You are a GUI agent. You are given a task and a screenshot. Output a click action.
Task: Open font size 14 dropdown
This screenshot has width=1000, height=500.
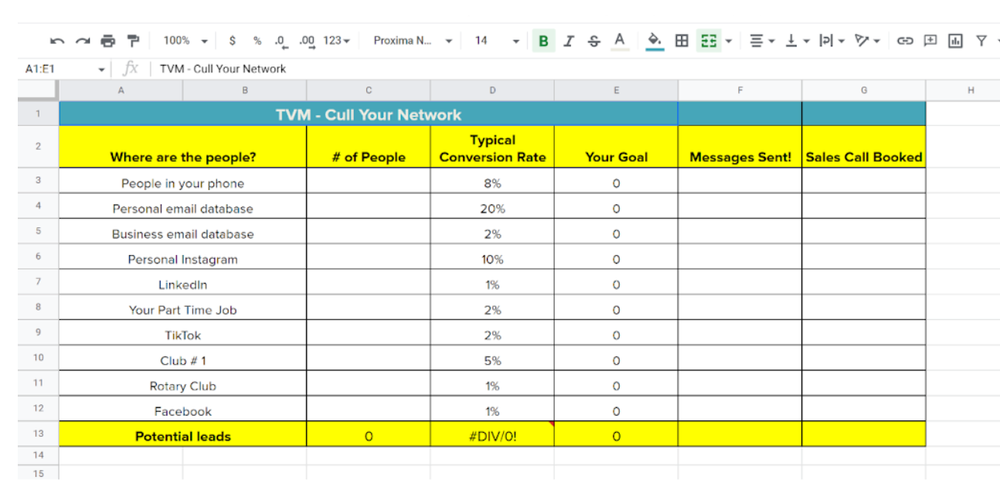497,41
